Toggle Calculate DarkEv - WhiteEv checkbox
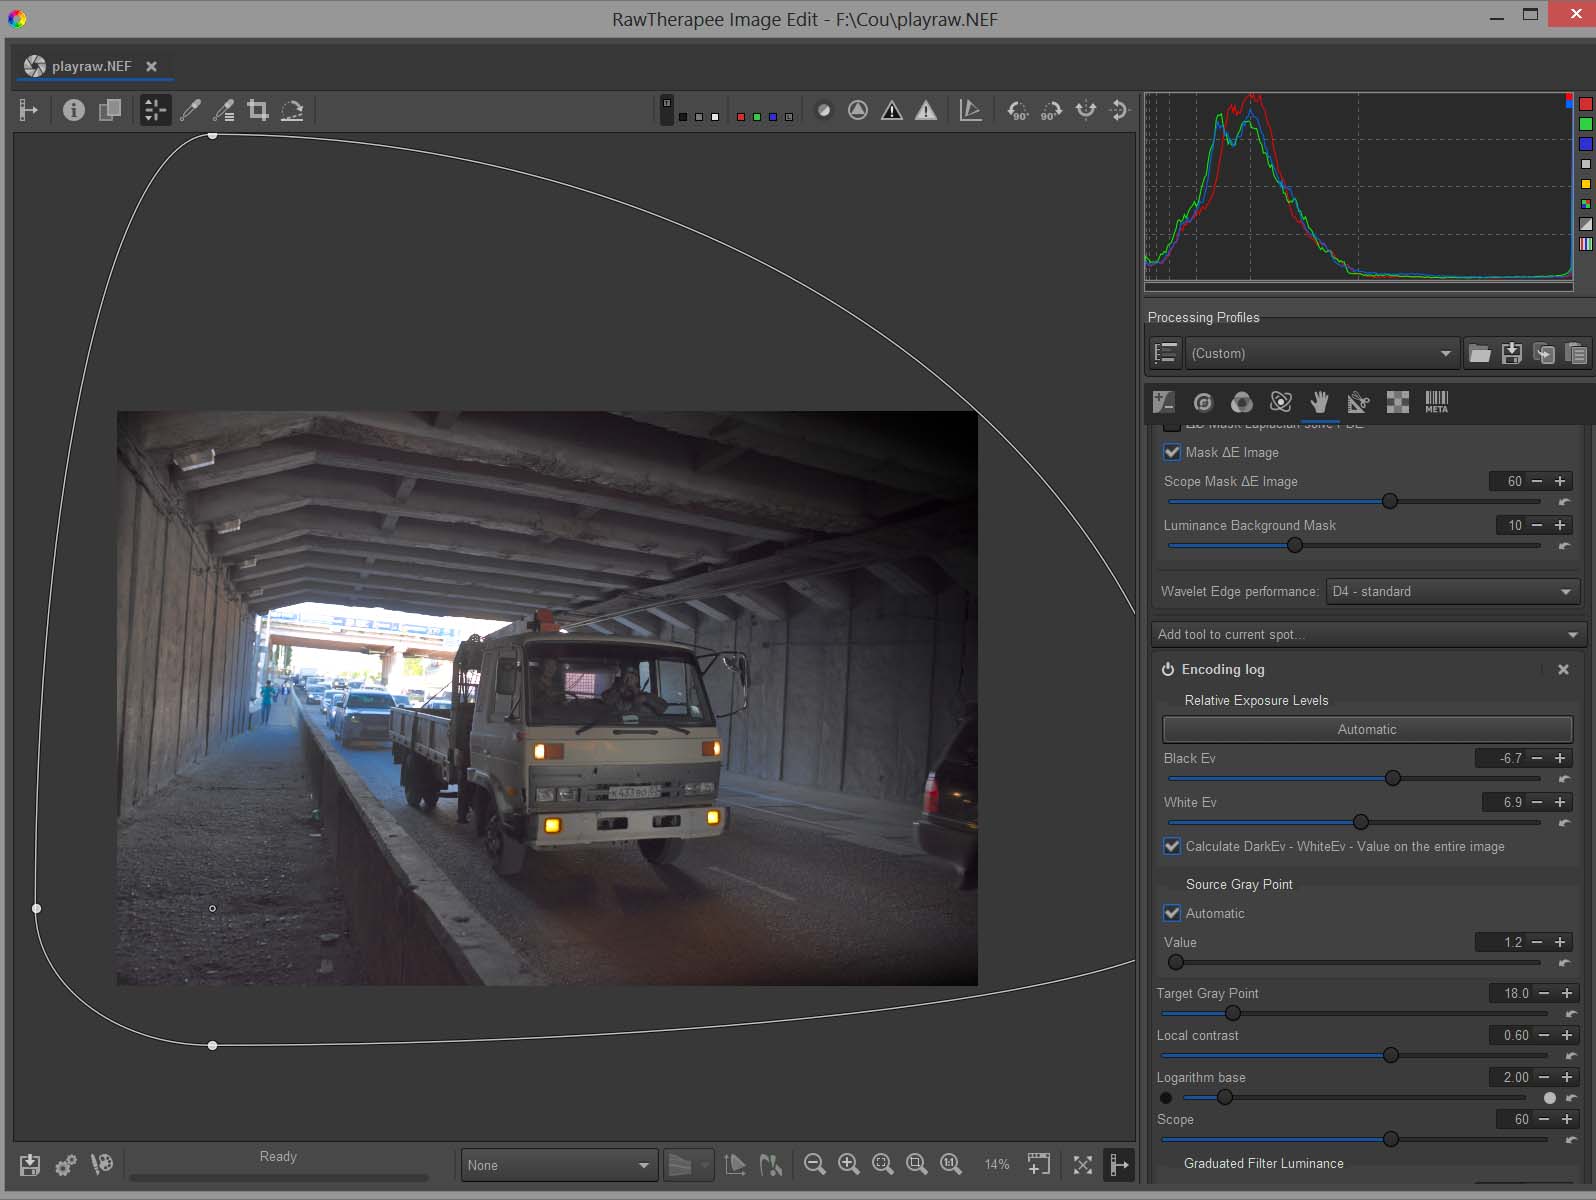The width and height of the screenshot is (1596, 1200). click(1172, 846)
